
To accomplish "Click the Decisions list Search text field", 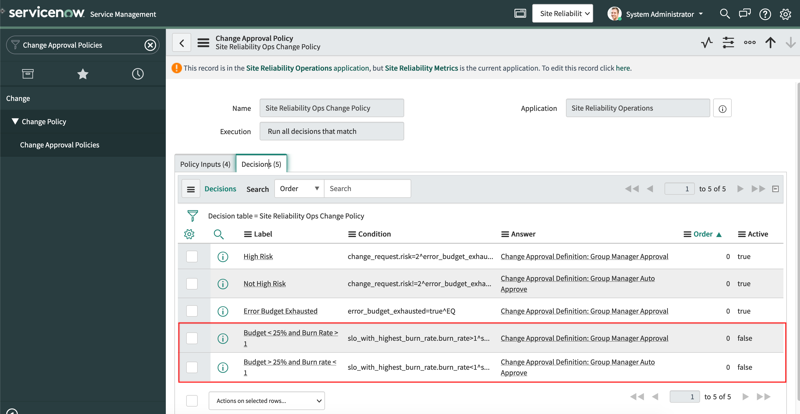I will tap(367, 188).
